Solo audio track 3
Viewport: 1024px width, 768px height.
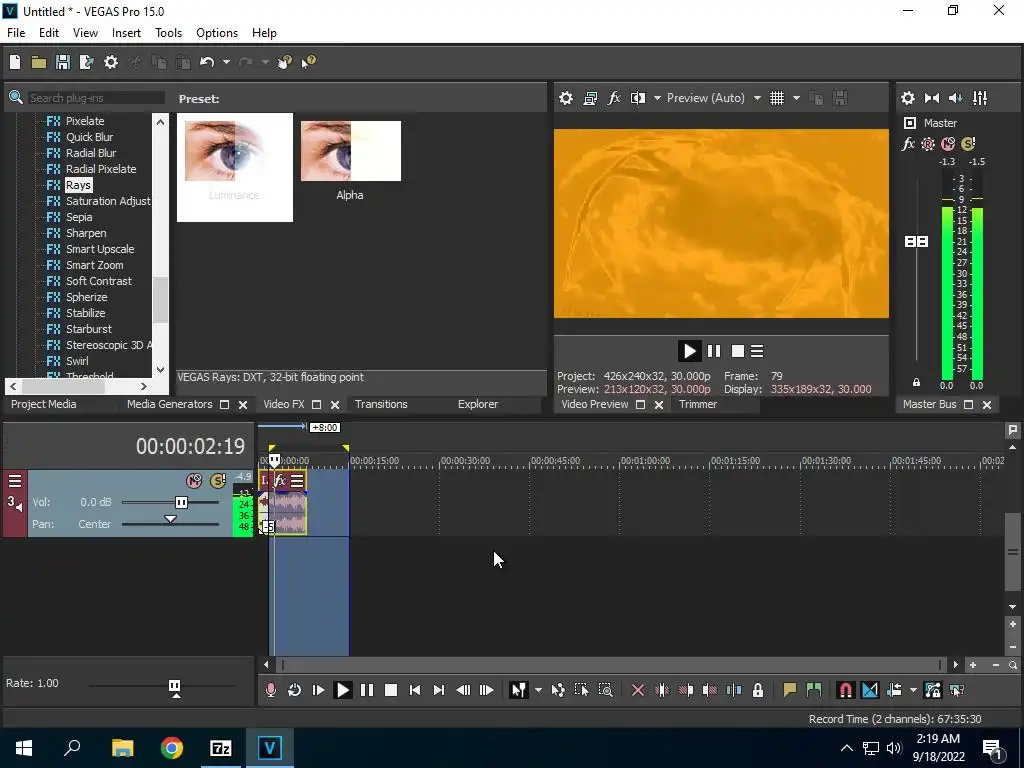[x=217, y=481]
